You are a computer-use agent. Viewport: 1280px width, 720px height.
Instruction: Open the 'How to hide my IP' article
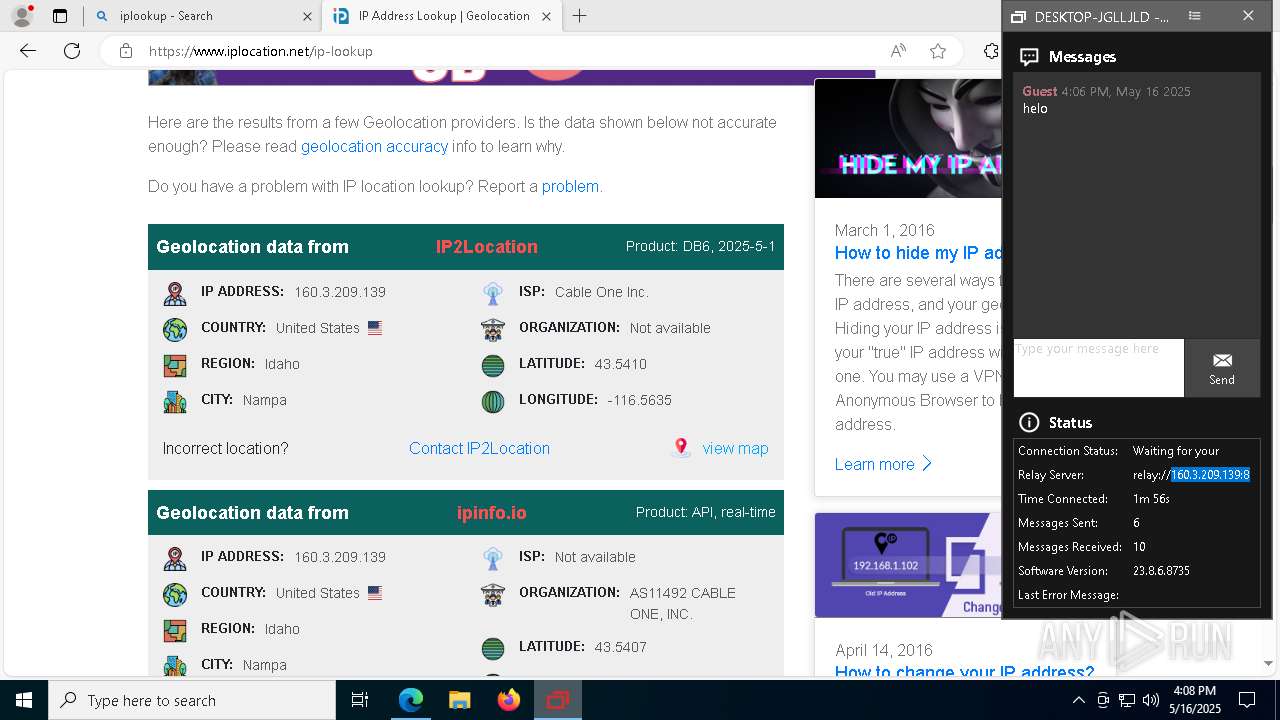918,253
